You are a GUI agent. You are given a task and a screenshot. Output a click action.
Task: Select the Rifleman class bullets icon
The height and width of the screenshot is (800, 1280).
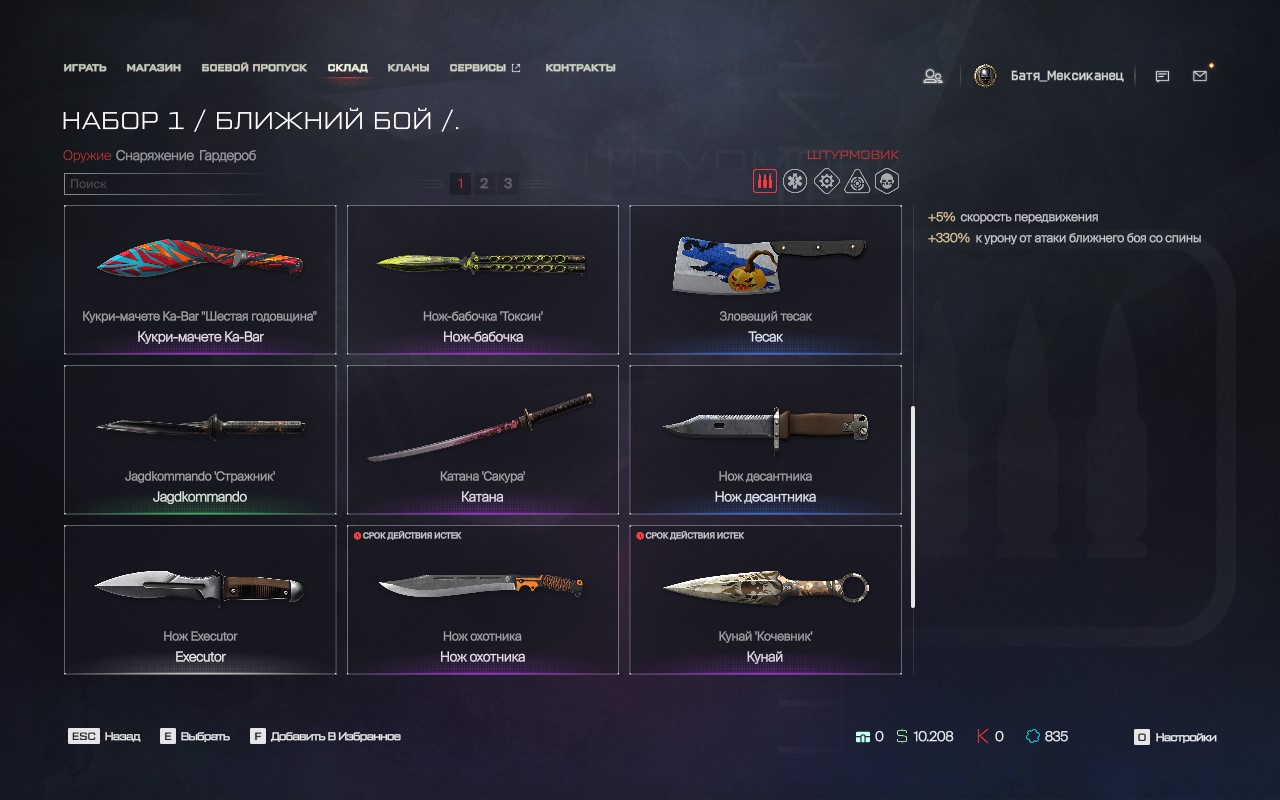[x=764, y=181]
